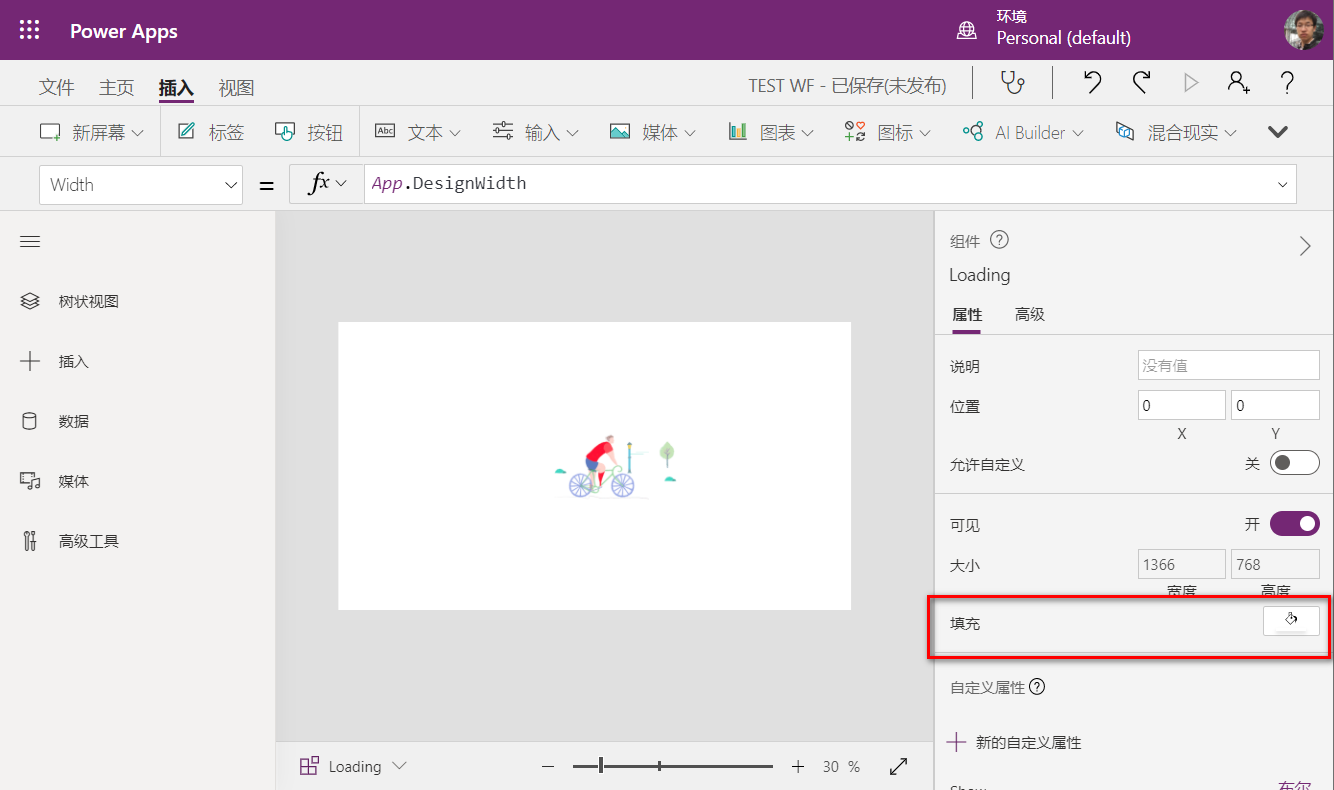
Task: Open the 新屏幕 dropdown
Action: [92, 132]
